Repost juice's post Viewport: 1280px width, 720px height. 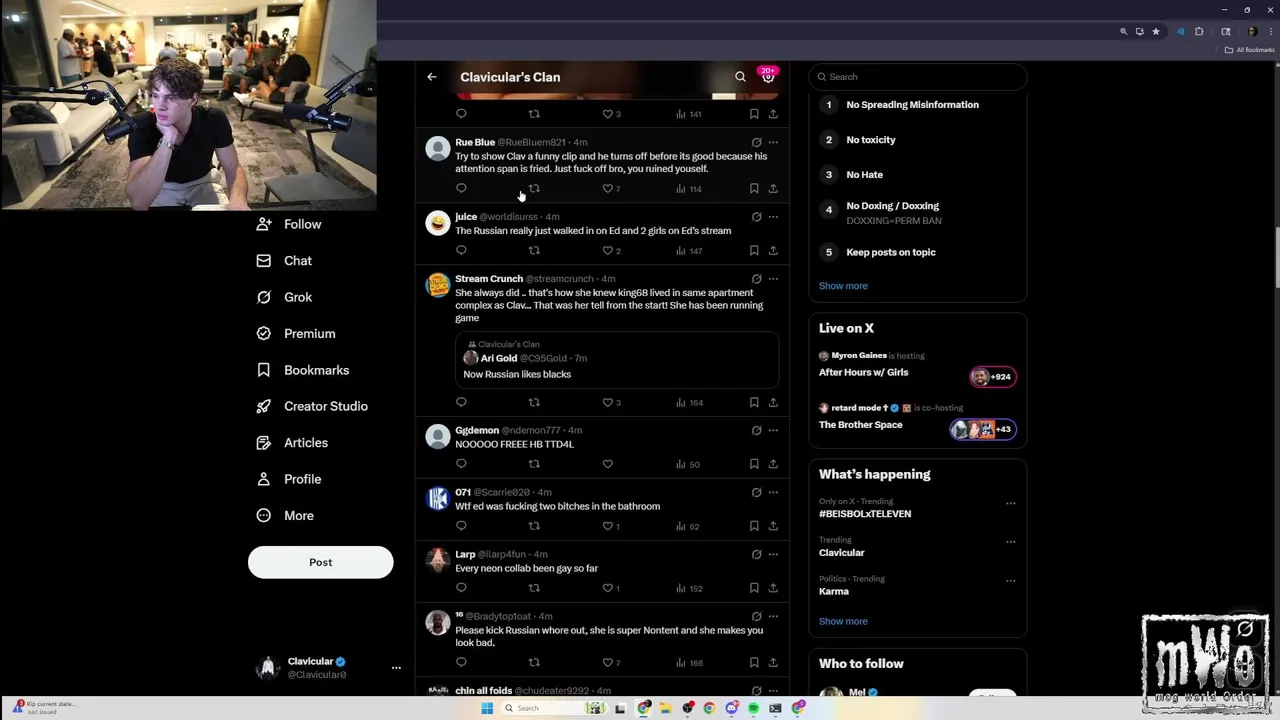534,251
